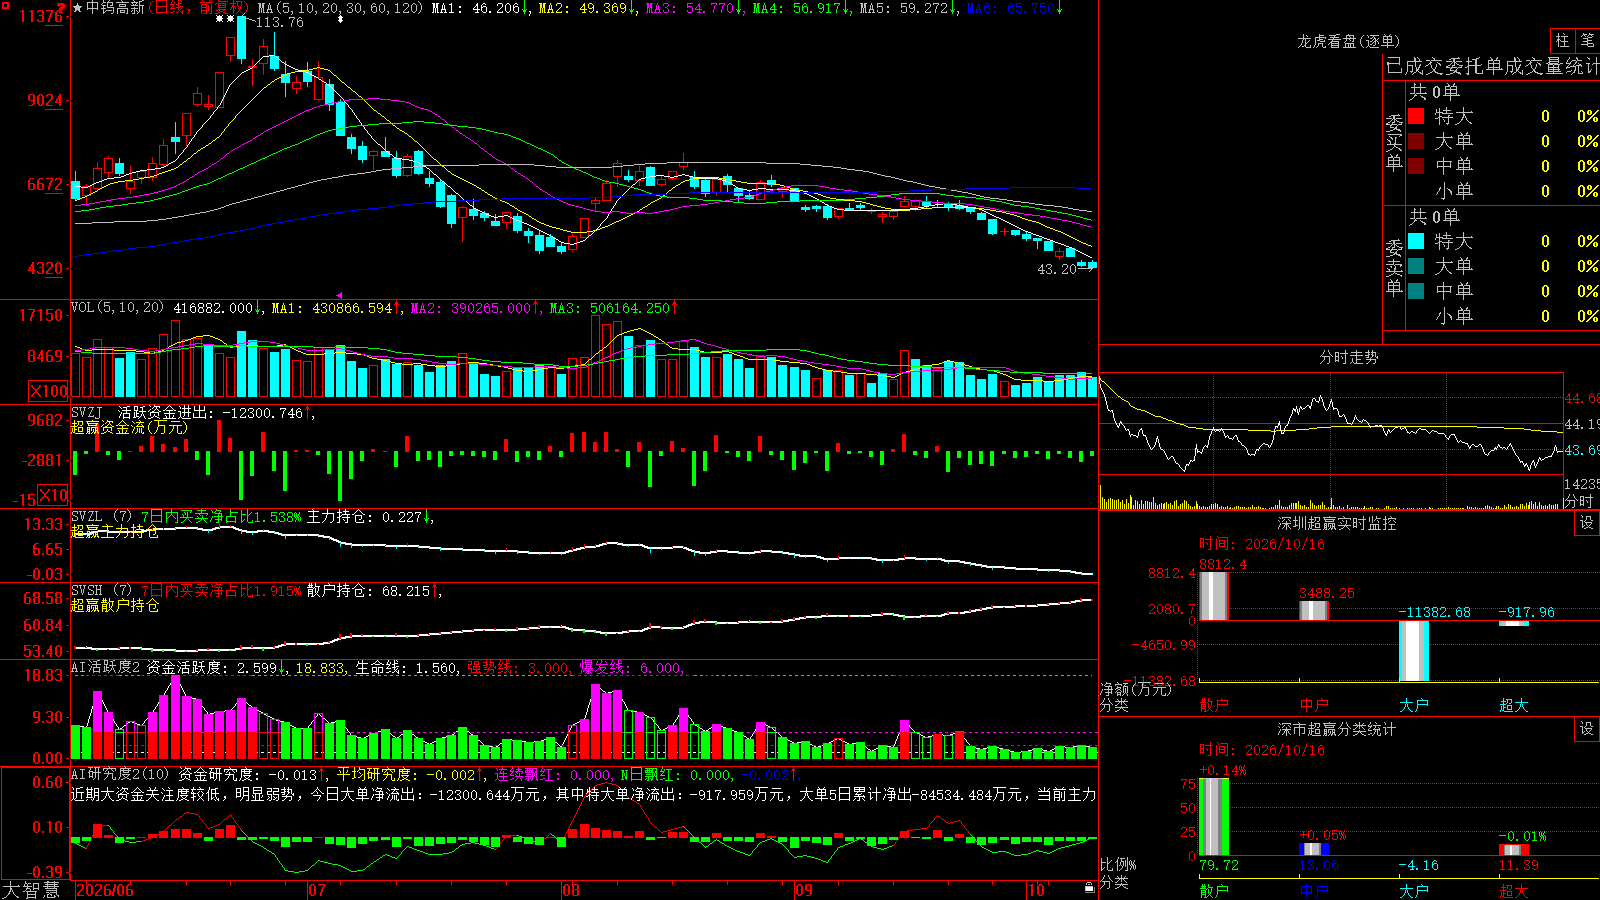The width and height of the screenshot is (1600, 900).
Task: Click the 大智慧 label at bottom-left
Action: pyautogui.click(x=31, y=890)
